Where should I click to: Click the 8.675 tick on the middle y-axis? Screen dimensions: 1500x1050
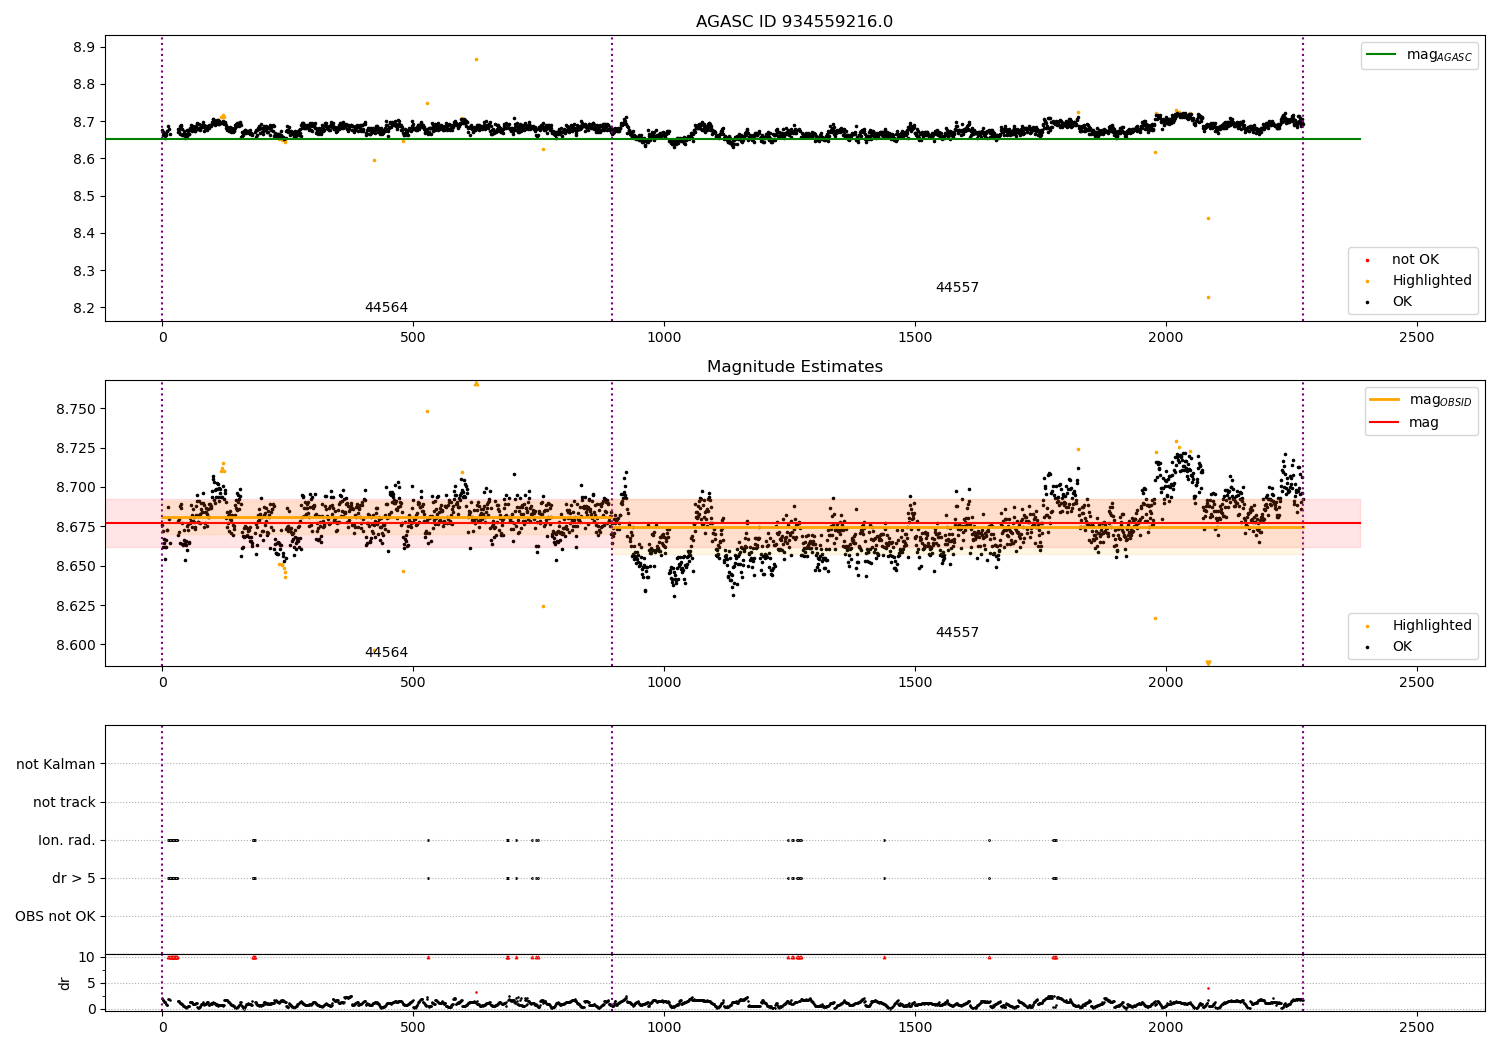76,528
